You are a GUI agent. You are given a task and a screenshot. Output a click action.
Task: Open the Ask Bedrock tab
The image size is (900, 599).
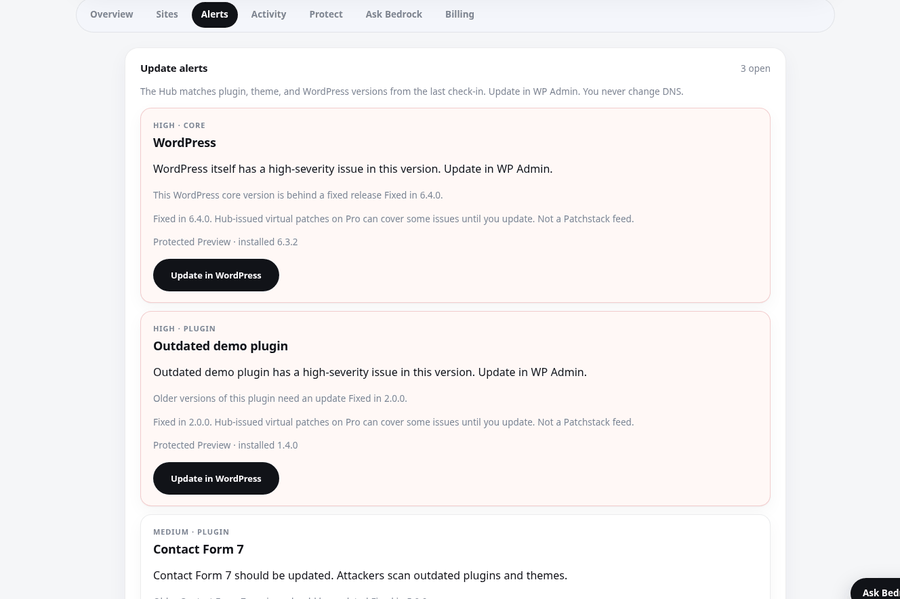tap(394, 14)
